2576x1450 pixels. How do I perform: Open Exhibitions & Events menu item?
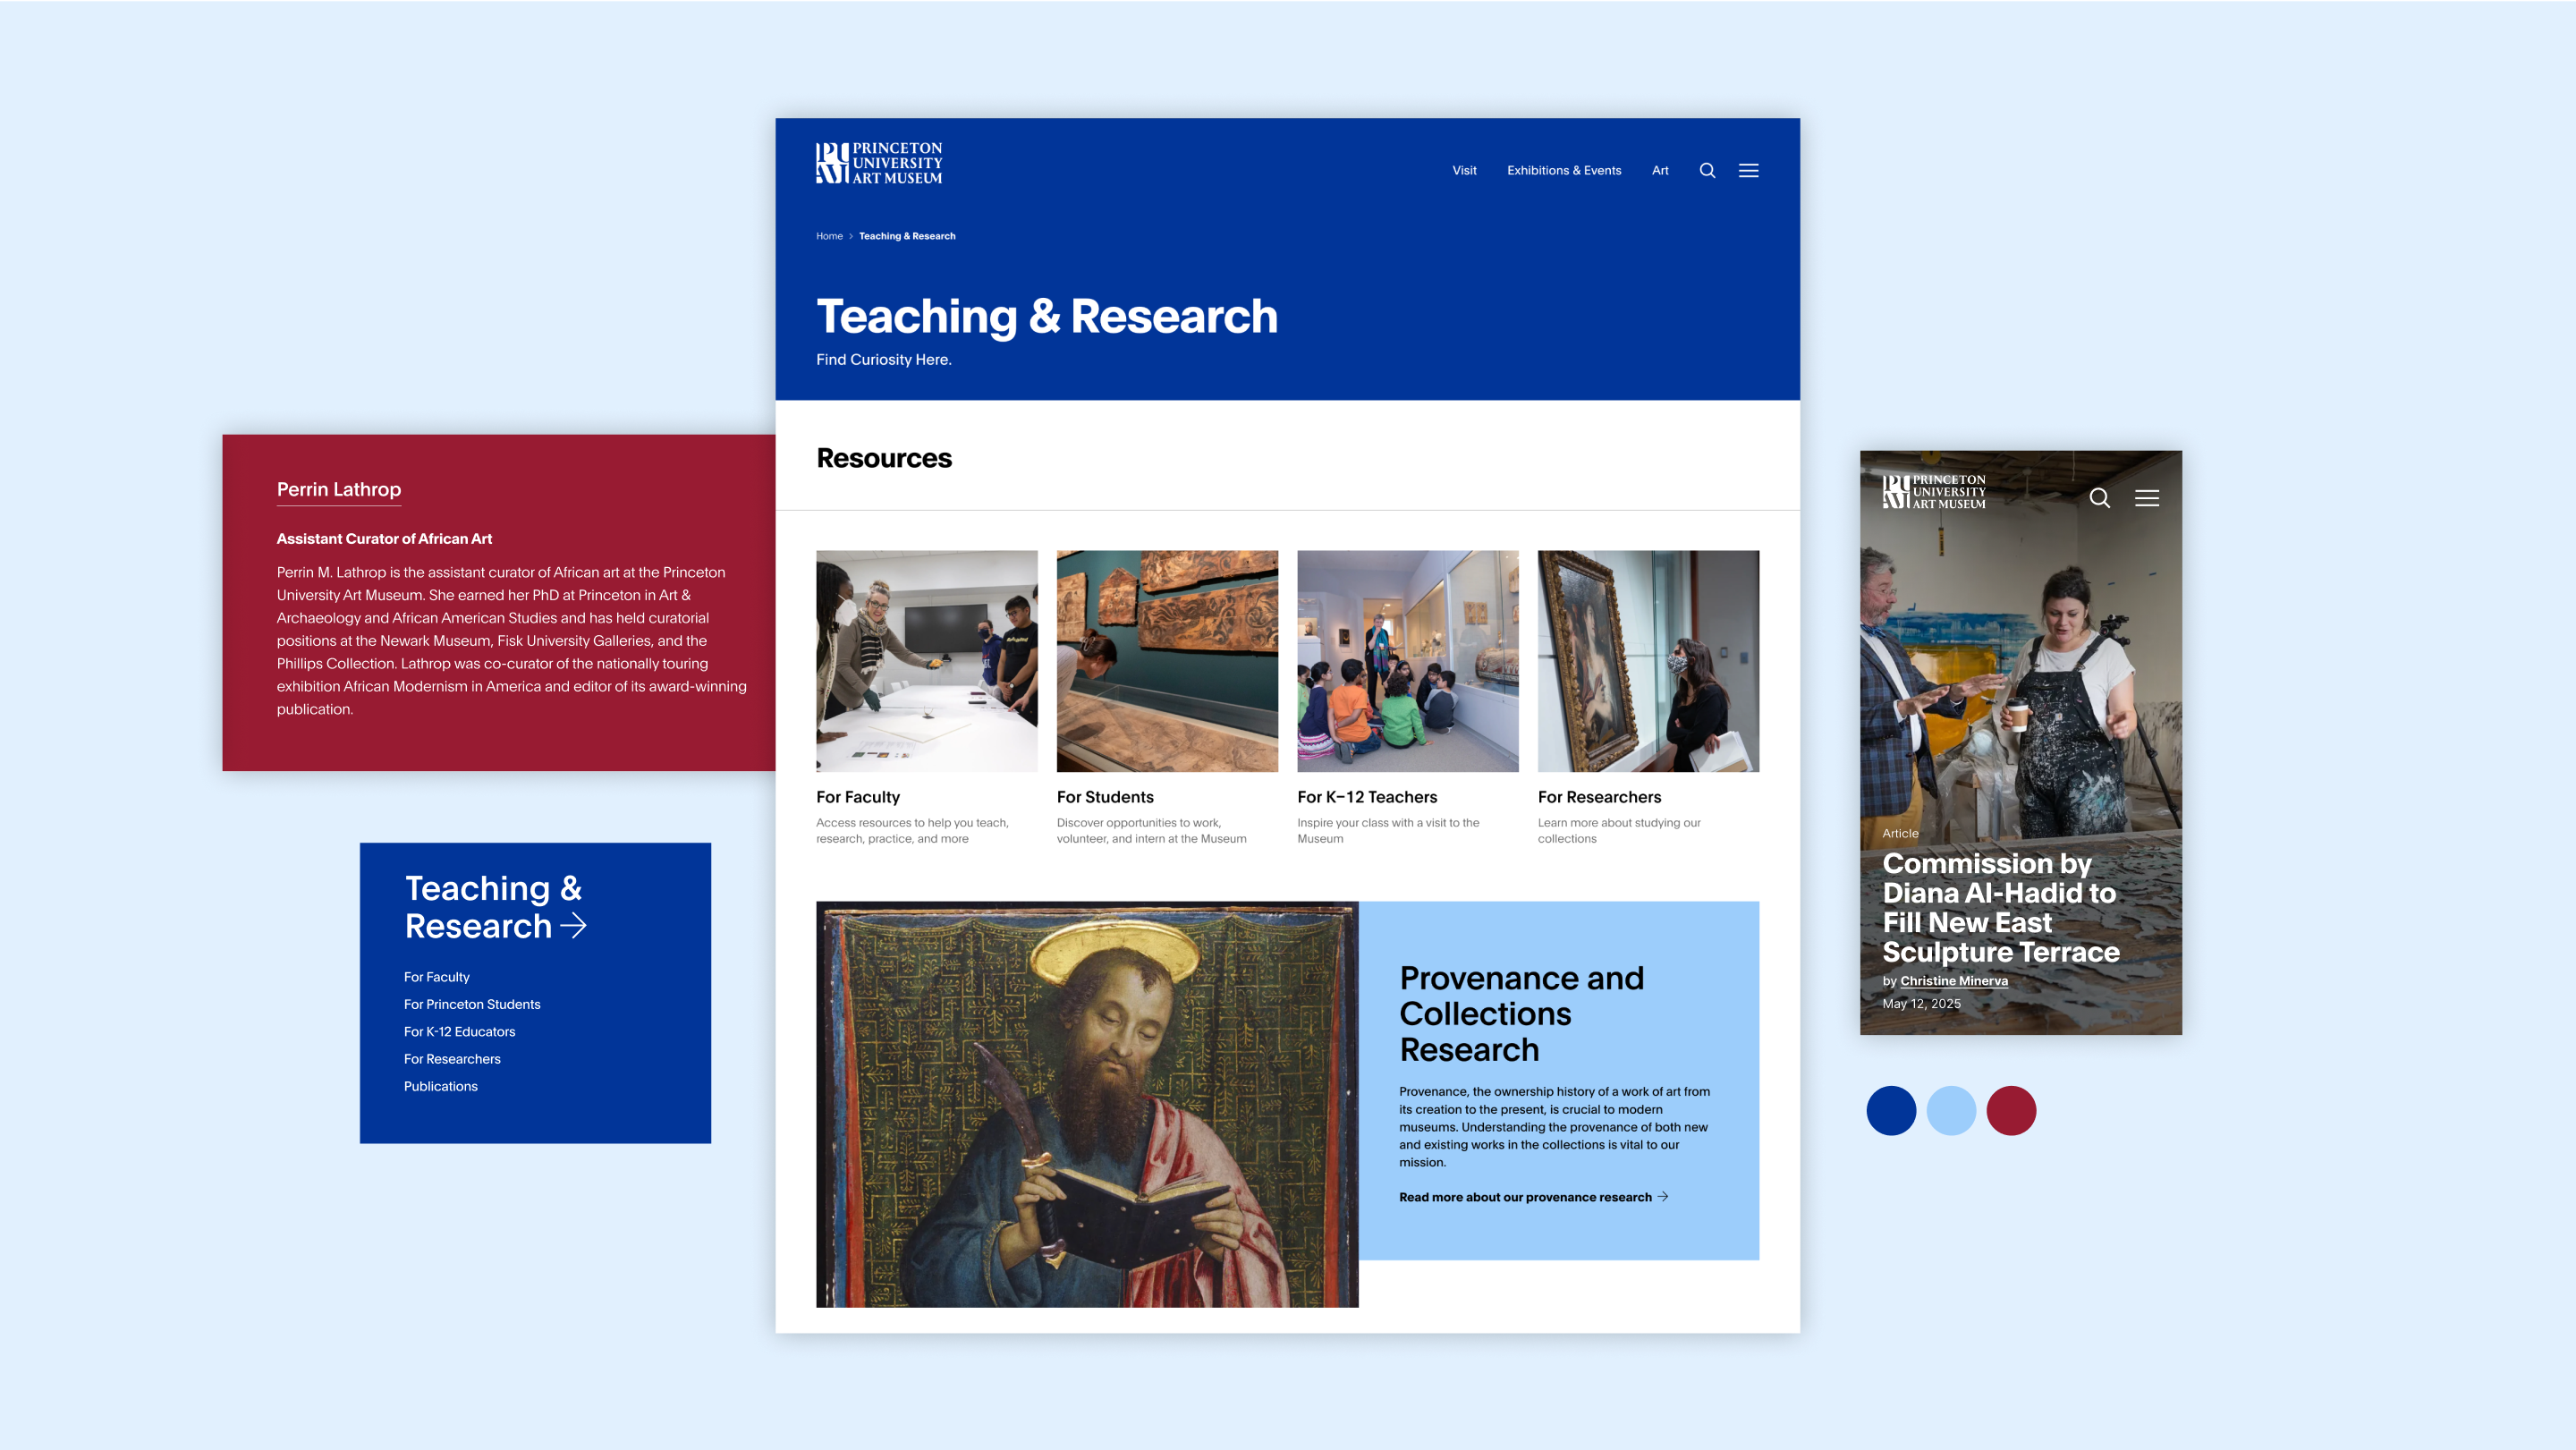point(1563,170)
